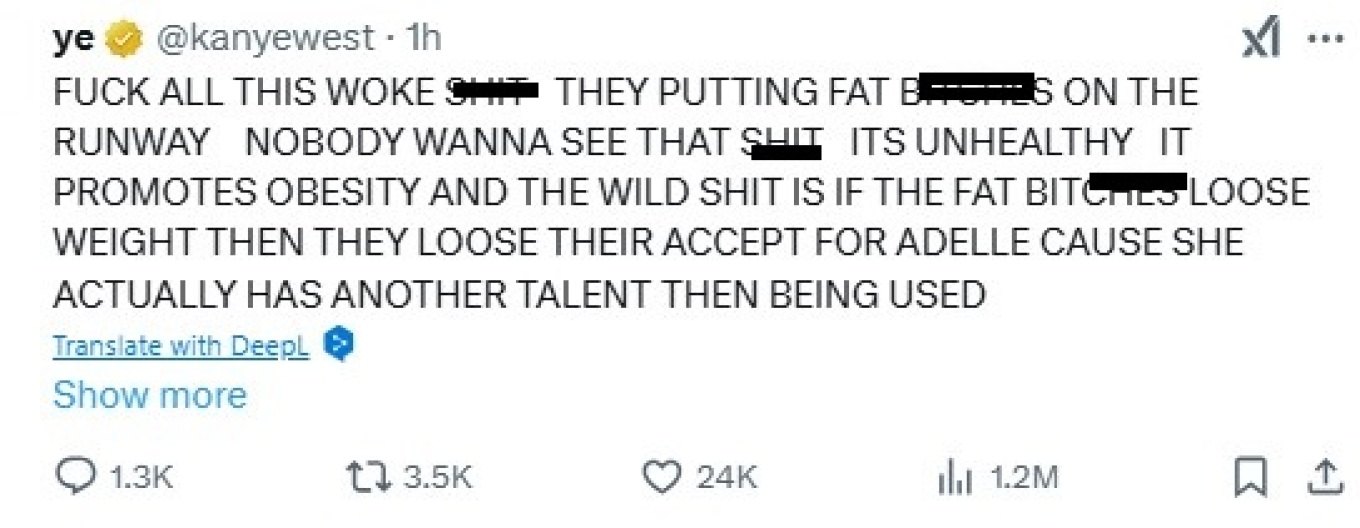Click the 24K likes count
The width and height of the screenshot is (1360, 528).
click(x=728, y=478)
